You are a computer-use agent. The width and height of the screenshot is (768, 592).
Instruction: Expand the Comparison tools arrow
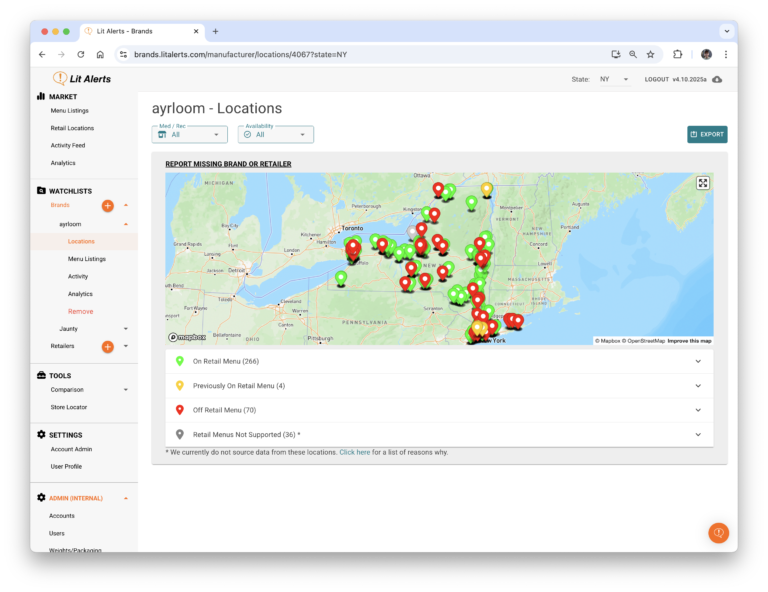[x=126, y=390]
